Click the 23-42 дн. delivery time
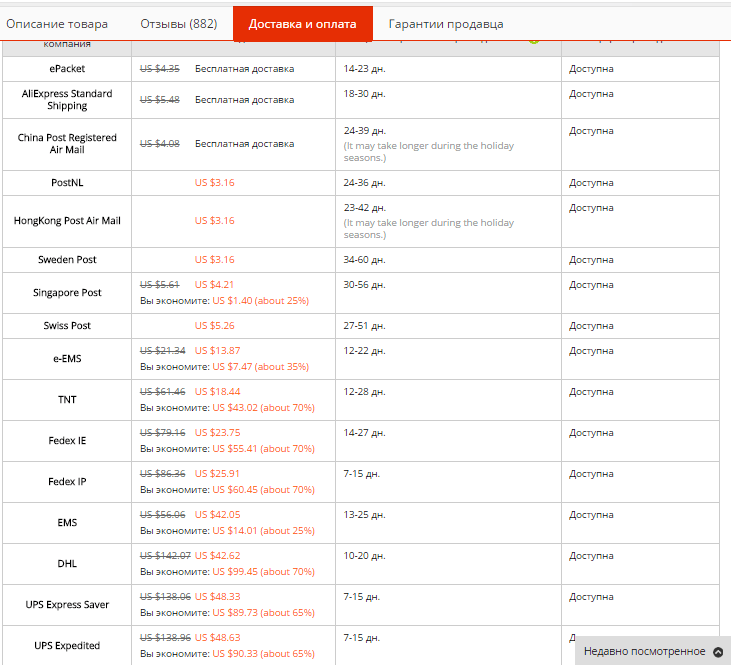The height and width of the screenshot is (665, 731). [x=365, y=208]
